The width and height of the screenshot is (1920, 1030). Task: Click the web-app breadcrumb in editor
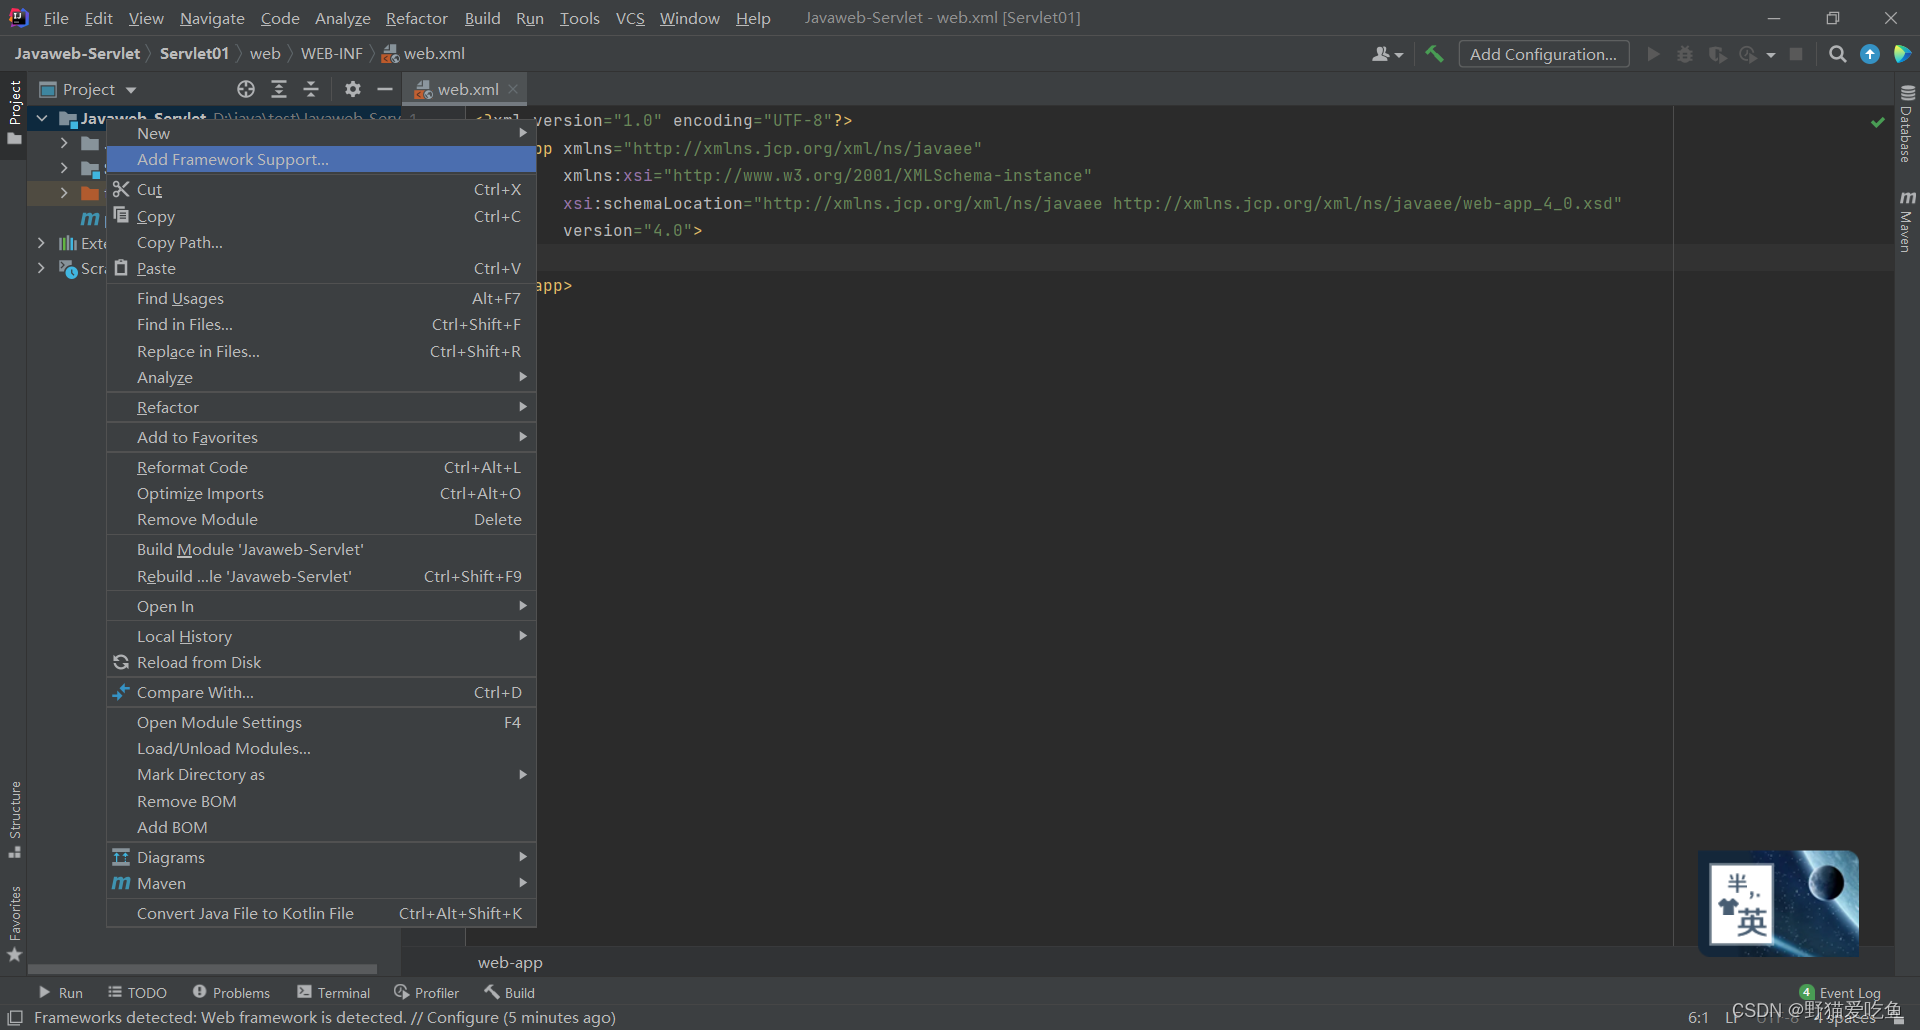(x=510, y=962)
